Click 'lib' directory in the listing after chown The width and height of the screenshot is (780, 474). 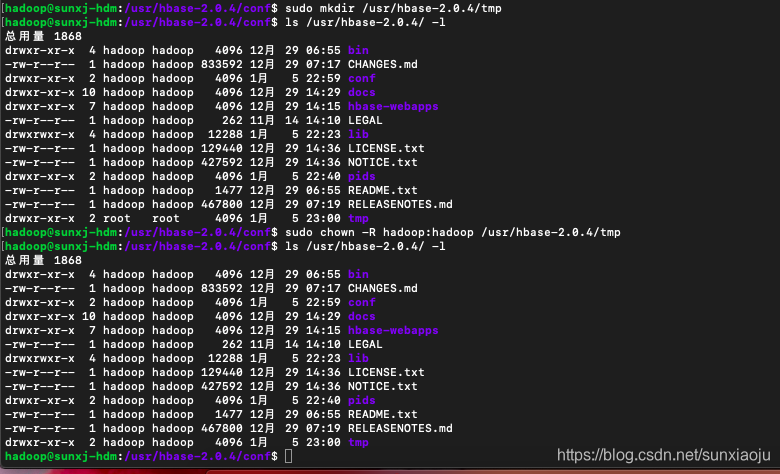[x=358, y=358]
